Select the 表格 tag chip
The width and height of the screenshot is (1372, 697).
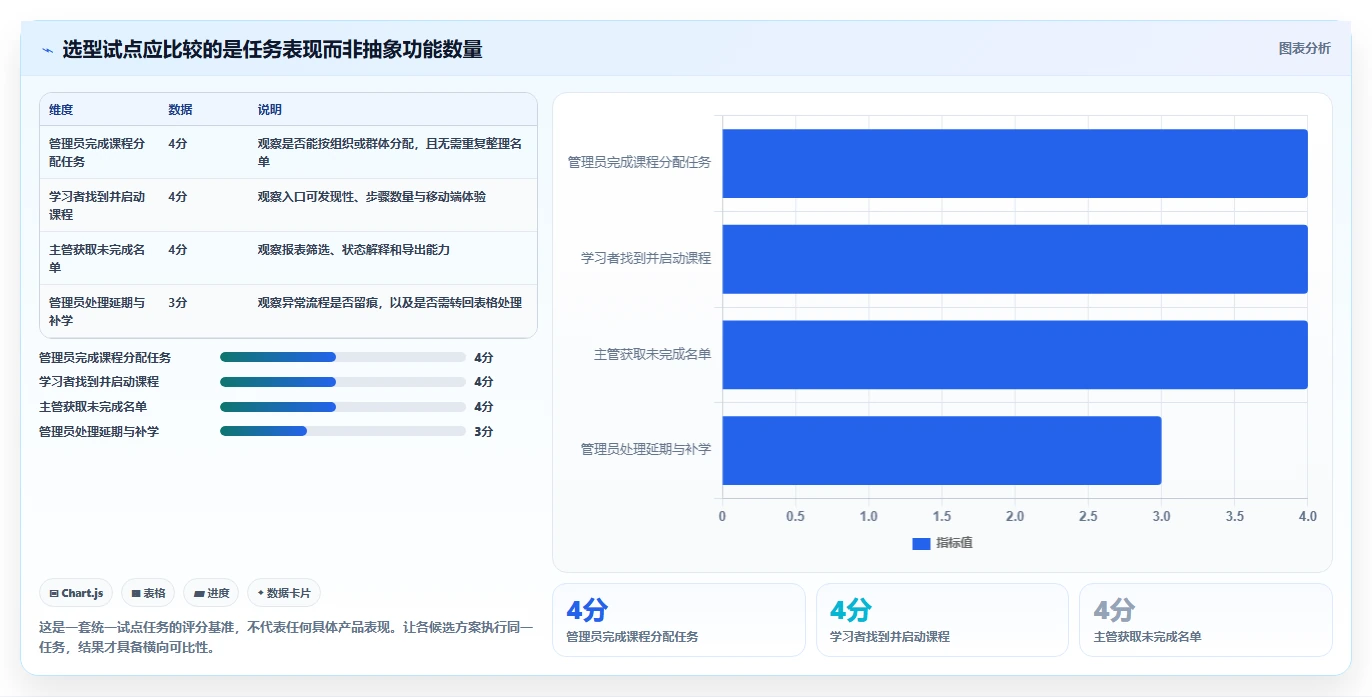pyautogui.click(x=148, y=593)
